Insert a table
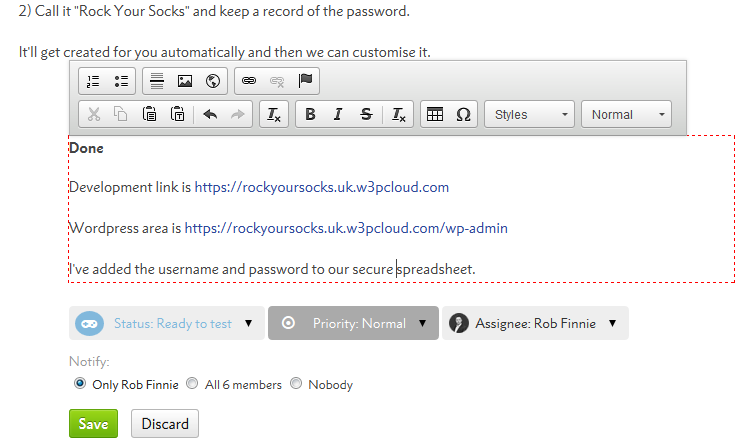Image resolution: width=748 pixels, height=442 pixels. 435,115
